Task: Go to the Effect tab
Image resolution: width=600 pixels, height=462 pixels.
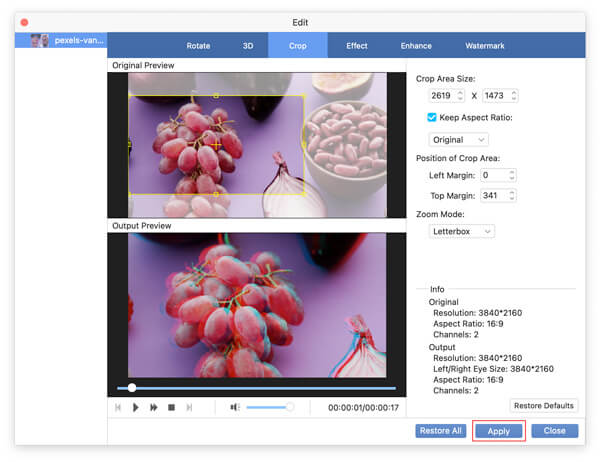Action: [357, 46]
